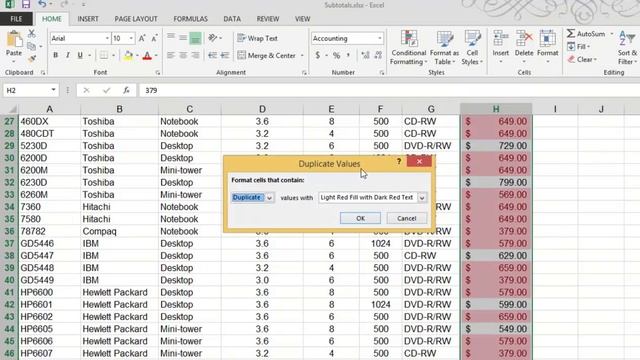Apply Percent Style

click(x=336, y=56)
